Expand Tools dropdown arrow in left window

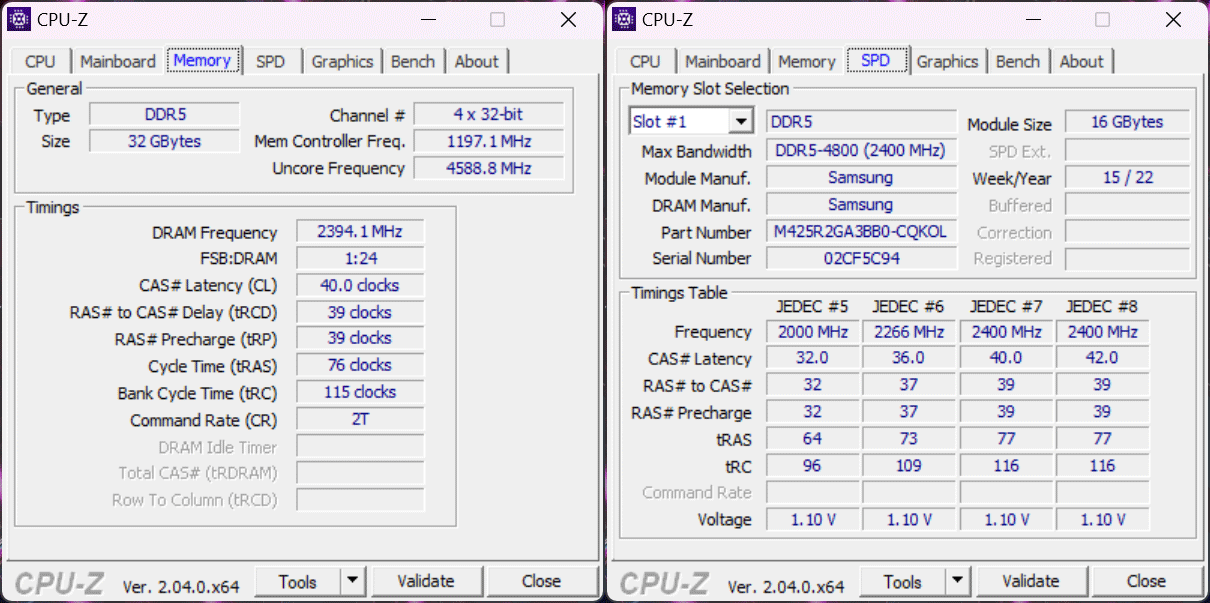353,581
